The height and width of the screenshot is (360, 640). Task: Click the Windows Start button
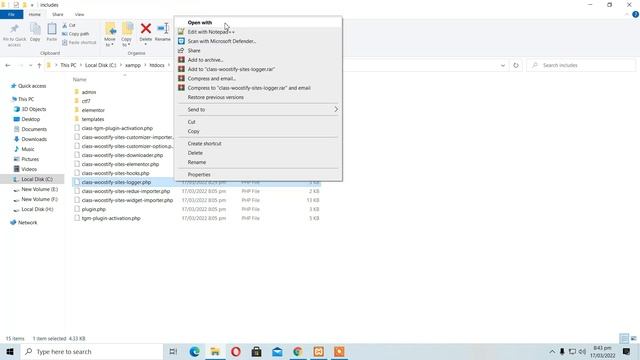(10, 351)
